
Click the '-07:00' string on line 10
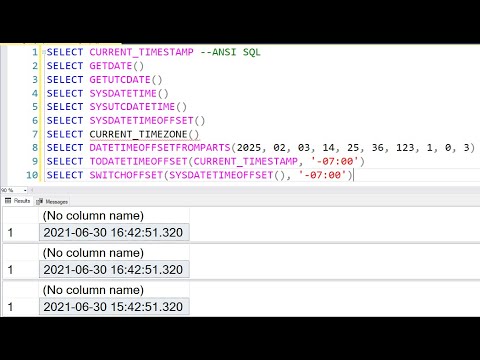(323, 175)
